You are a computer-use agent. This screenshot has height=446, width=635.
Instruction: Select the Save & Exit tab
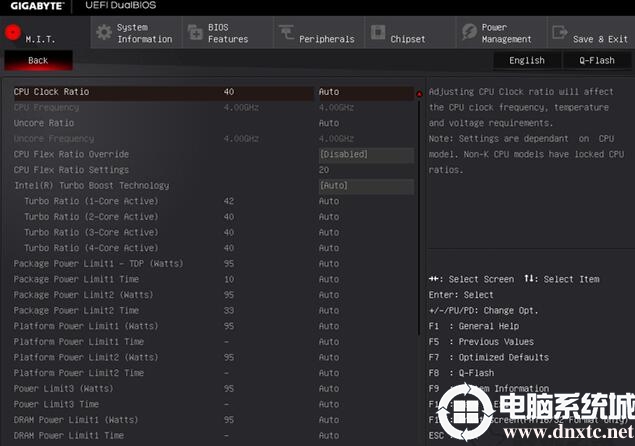(x=592, y=33)
